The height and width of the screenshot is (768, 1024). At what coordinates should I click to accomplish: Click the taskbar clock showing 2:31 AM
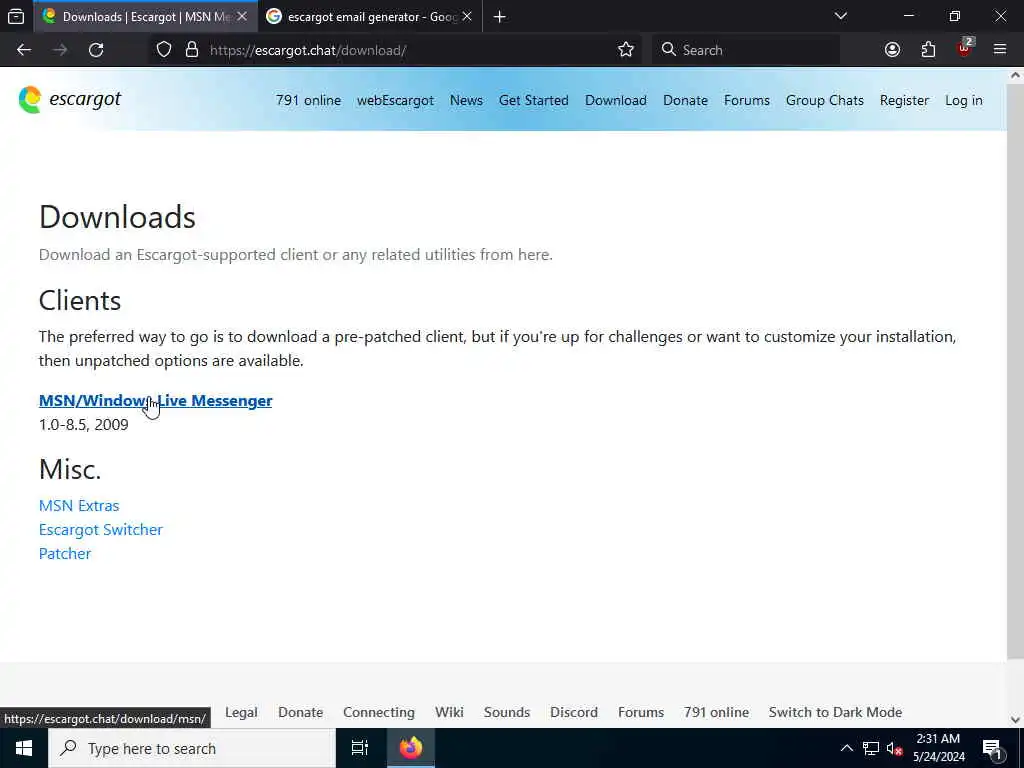938,748
